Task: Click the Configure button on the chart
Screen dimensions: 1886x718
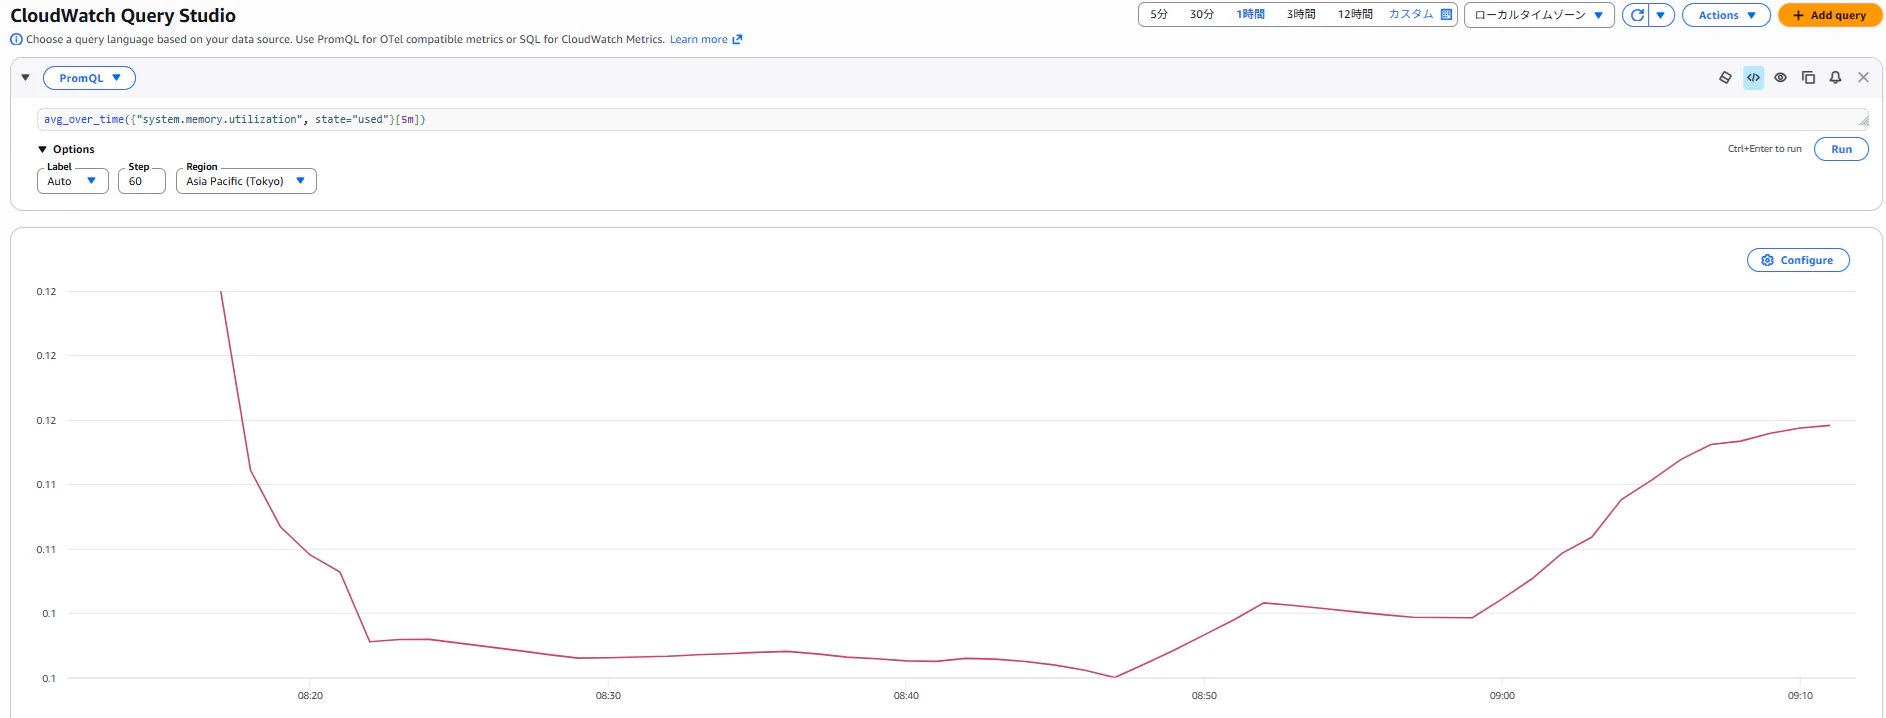Action: (1798, 260)
